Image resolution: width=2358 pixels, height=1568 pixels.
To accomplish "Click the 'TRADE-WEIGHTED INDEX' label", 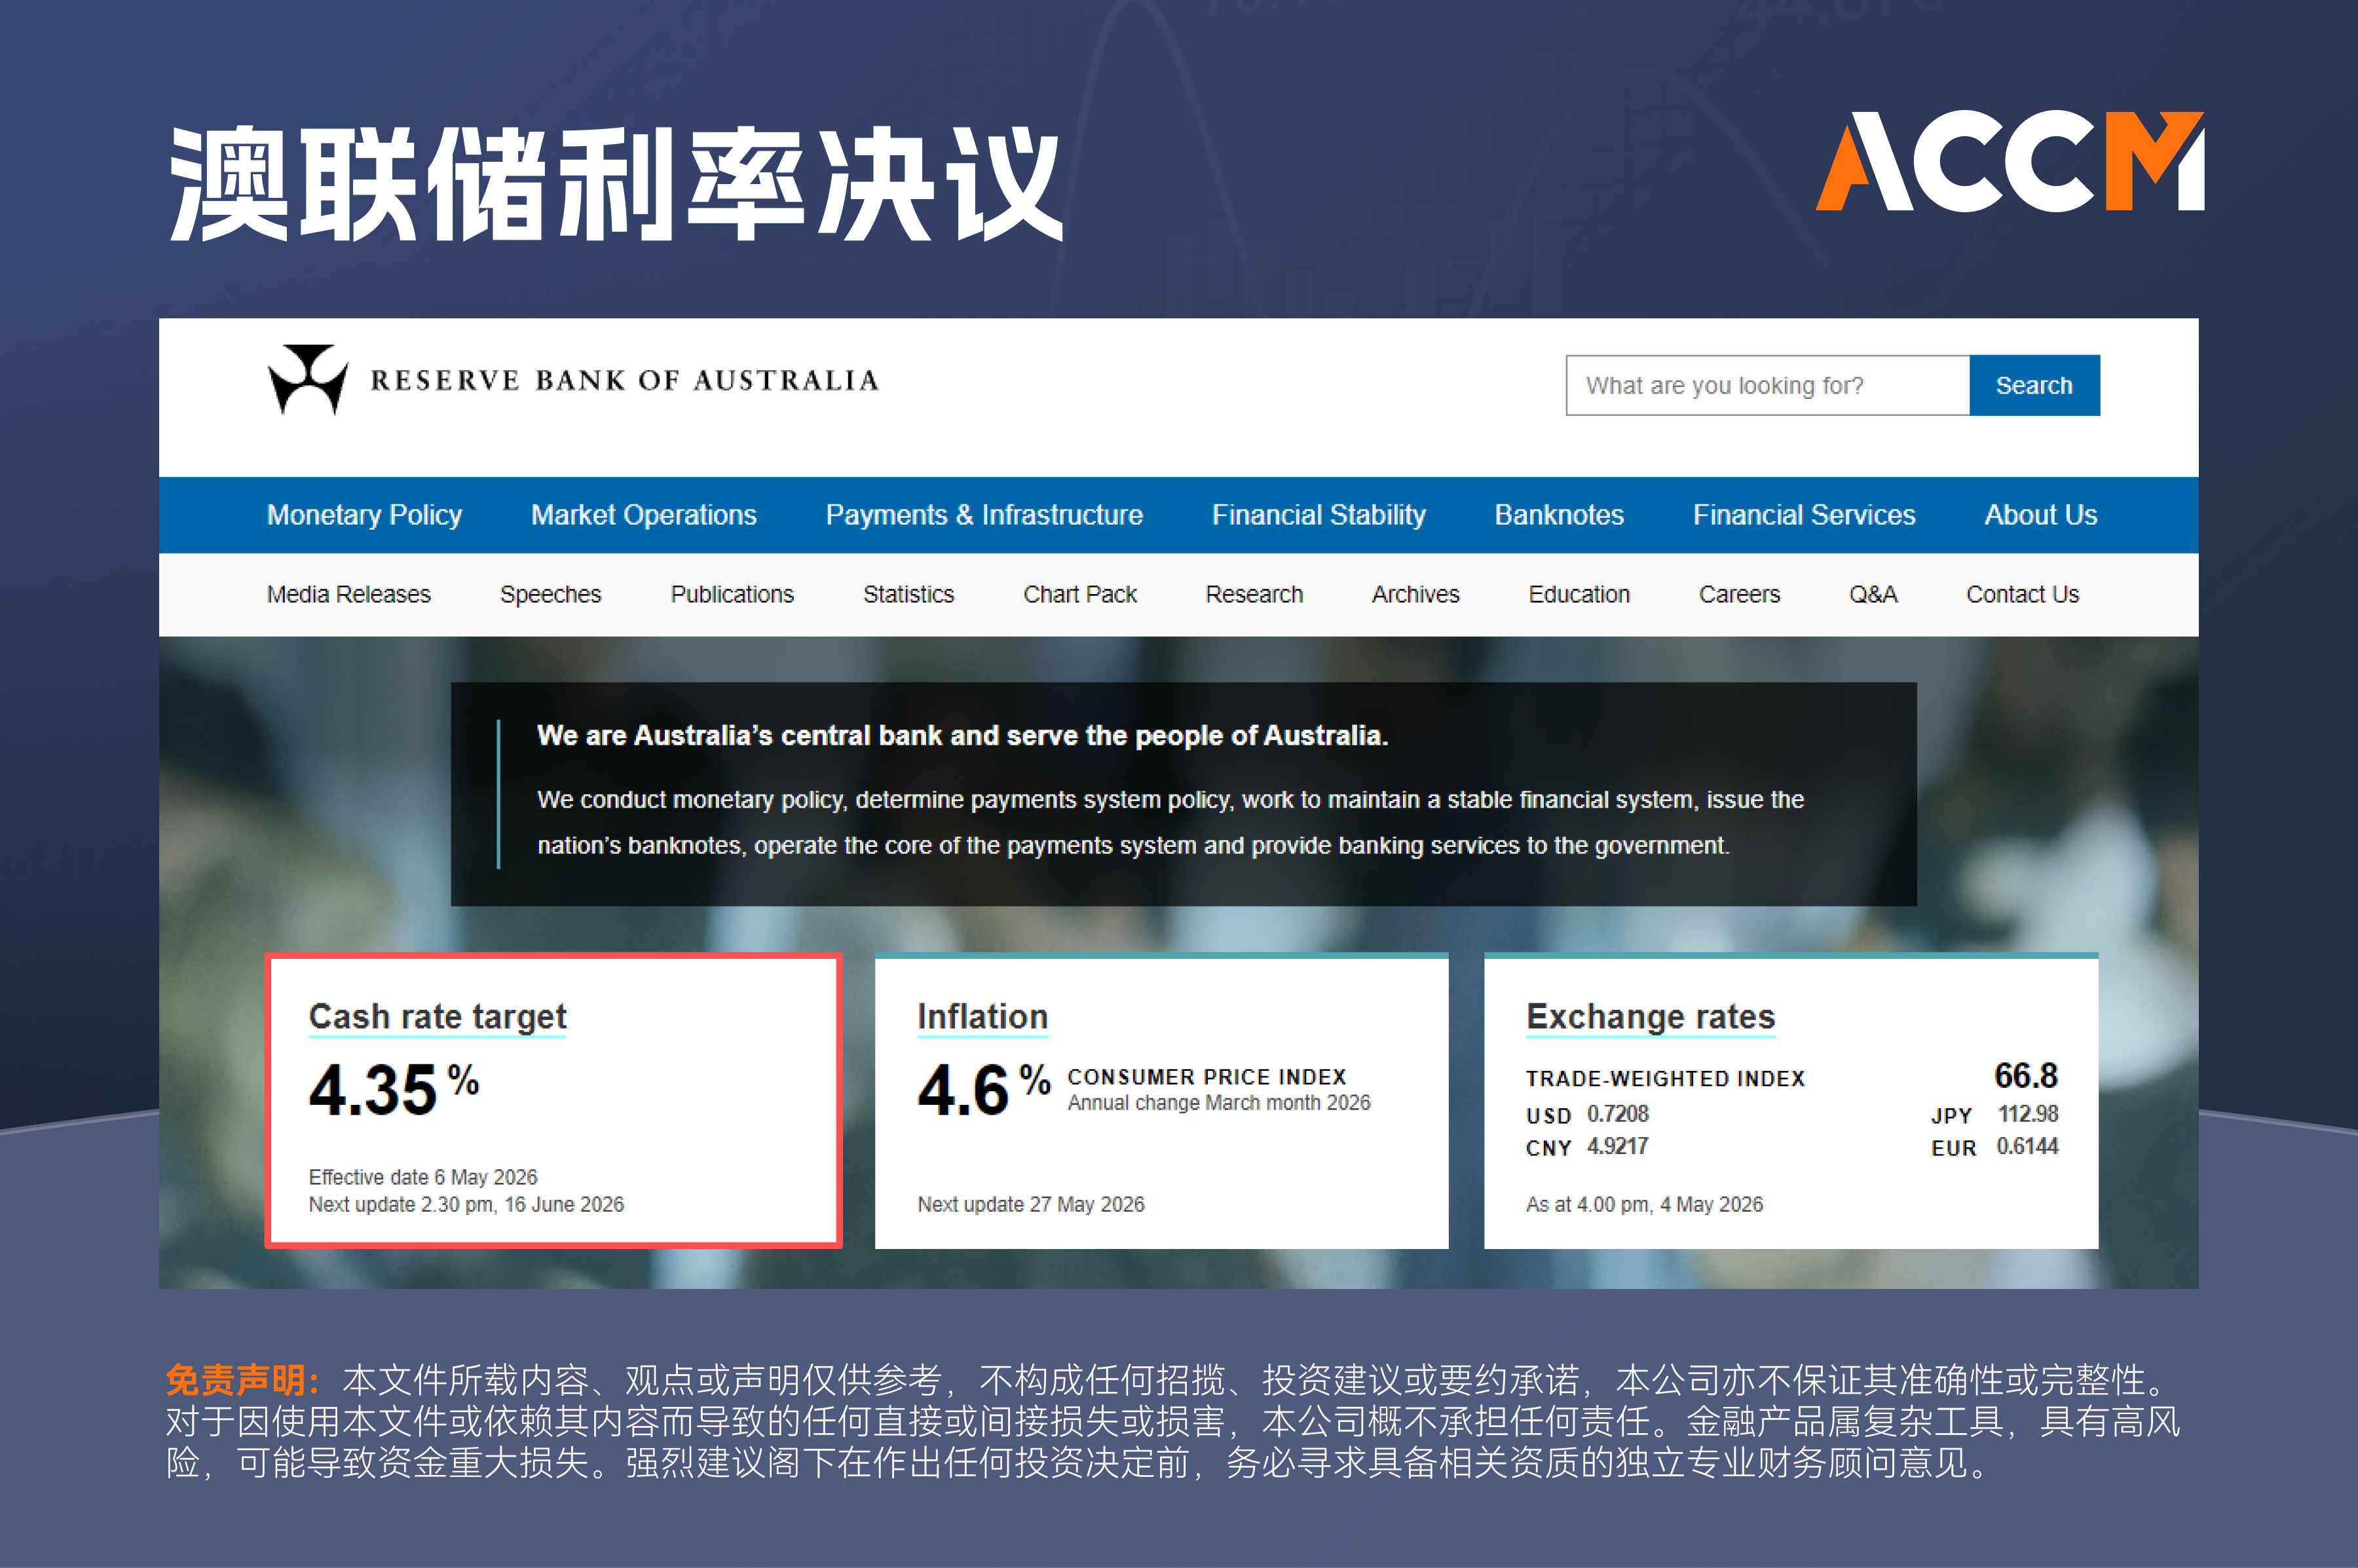I will click(1665, 1079).
